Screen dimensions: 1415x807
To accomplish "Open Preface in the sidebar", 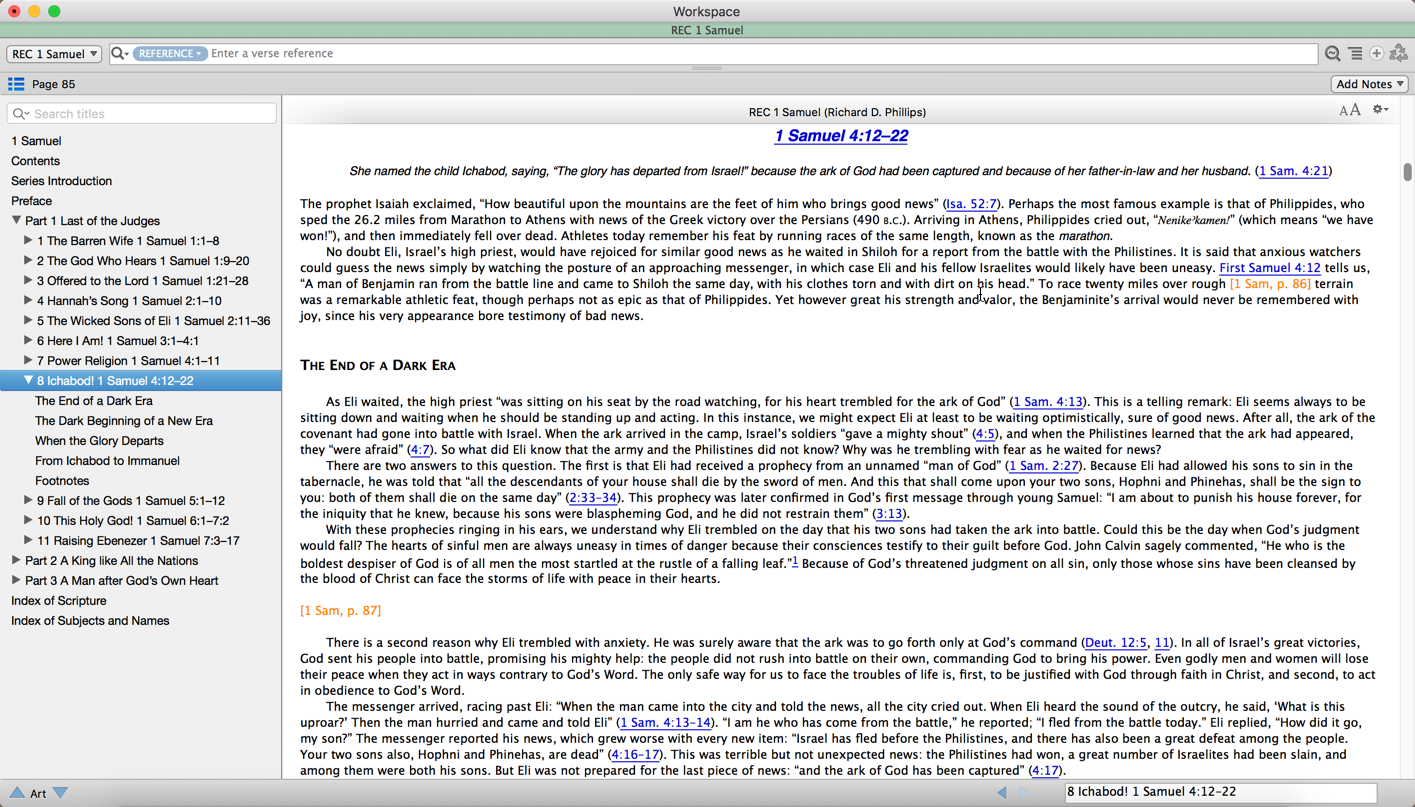I will 31,201.
